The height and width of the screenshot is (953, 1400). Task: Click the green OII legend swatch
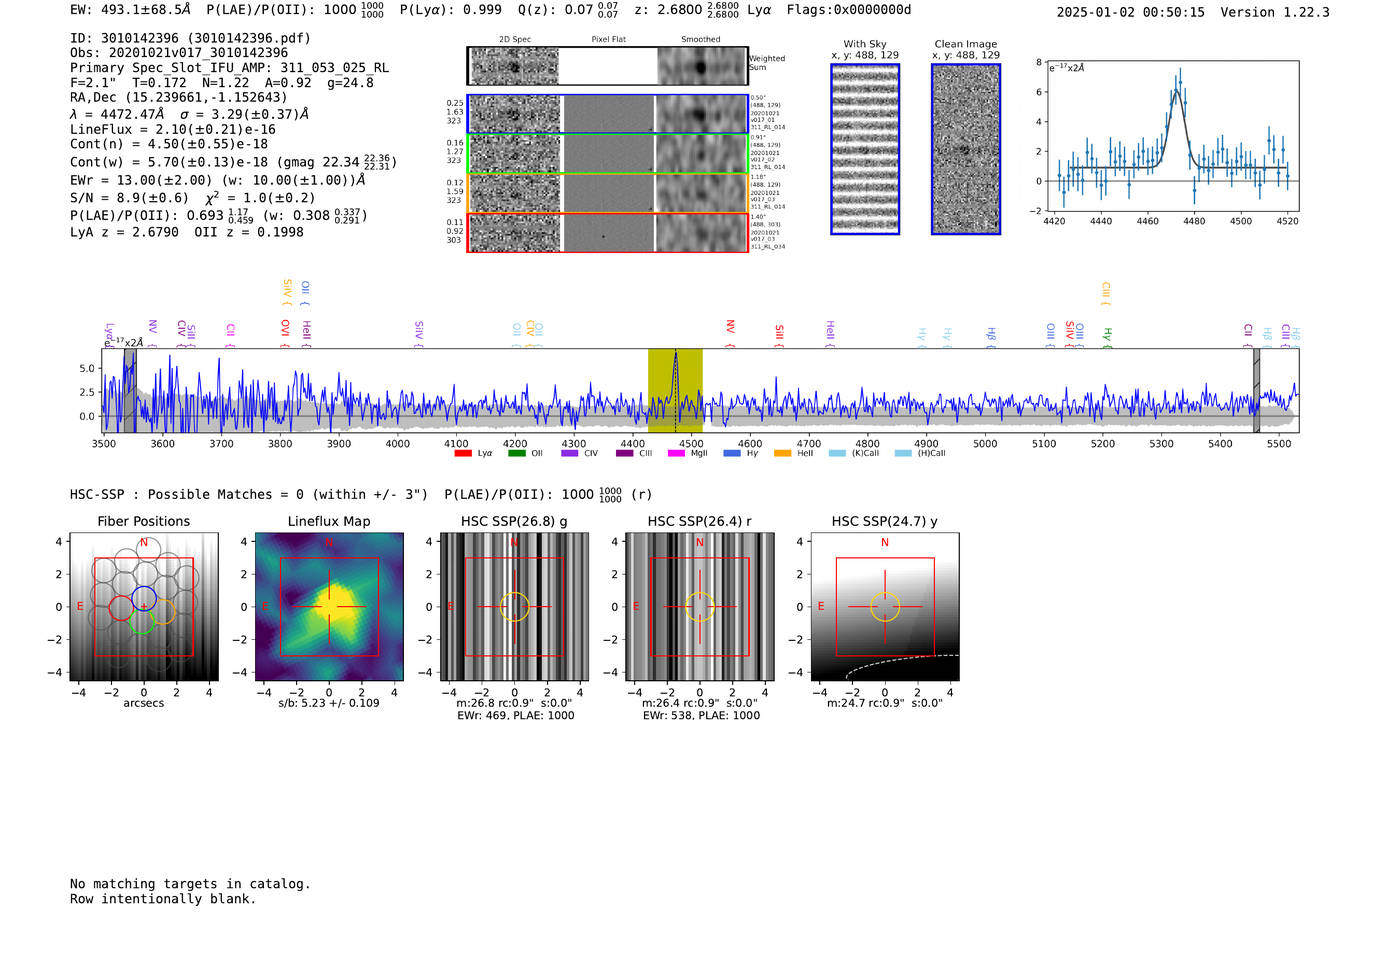517,453
